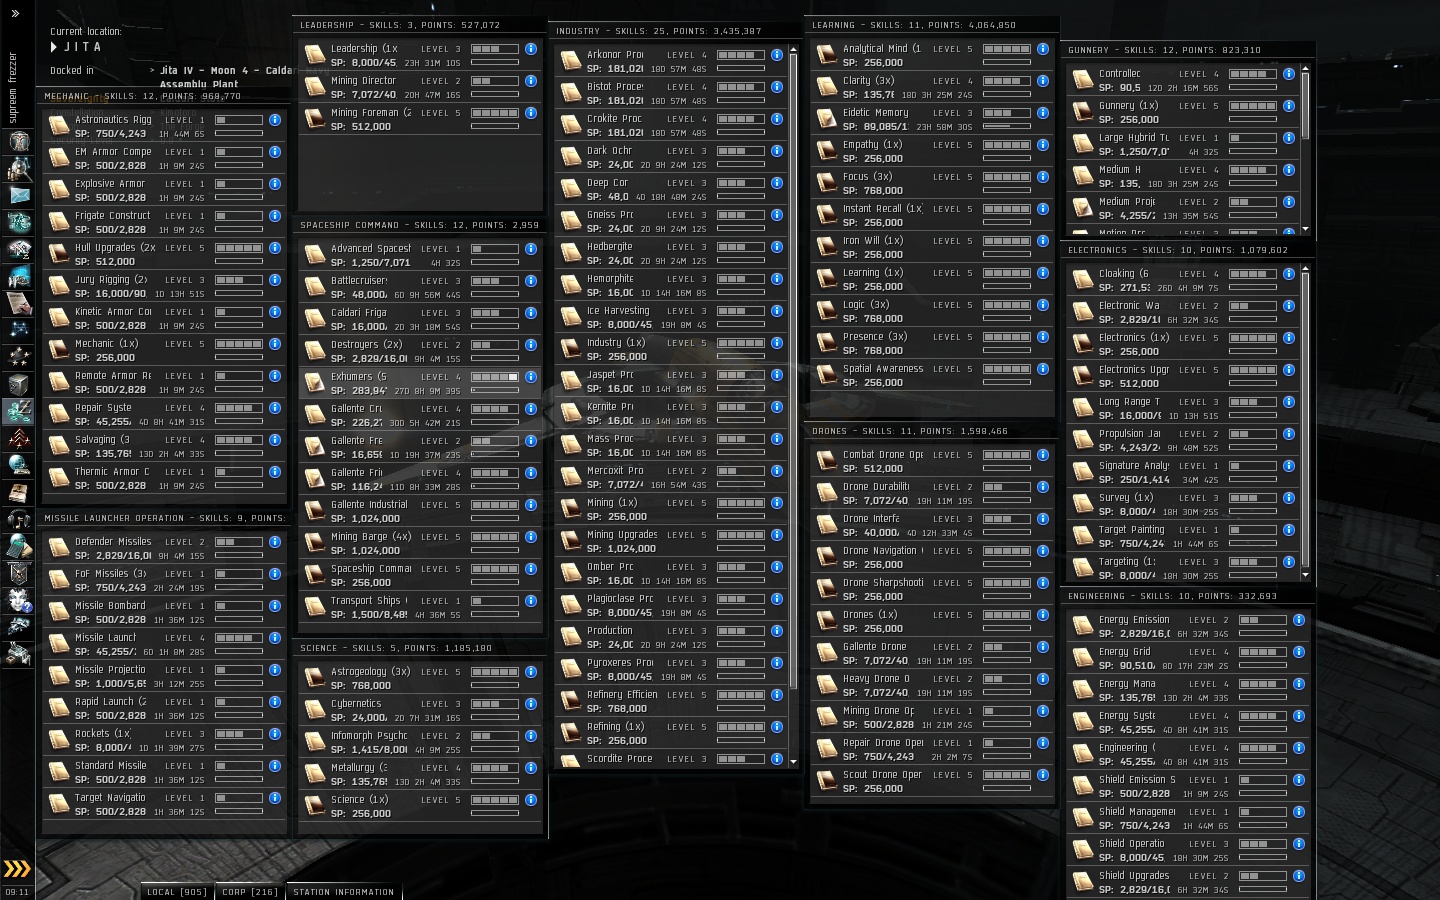Collapse the Learning skill group header
Viewport: 1440px width, 900px height.
[932, 25]
